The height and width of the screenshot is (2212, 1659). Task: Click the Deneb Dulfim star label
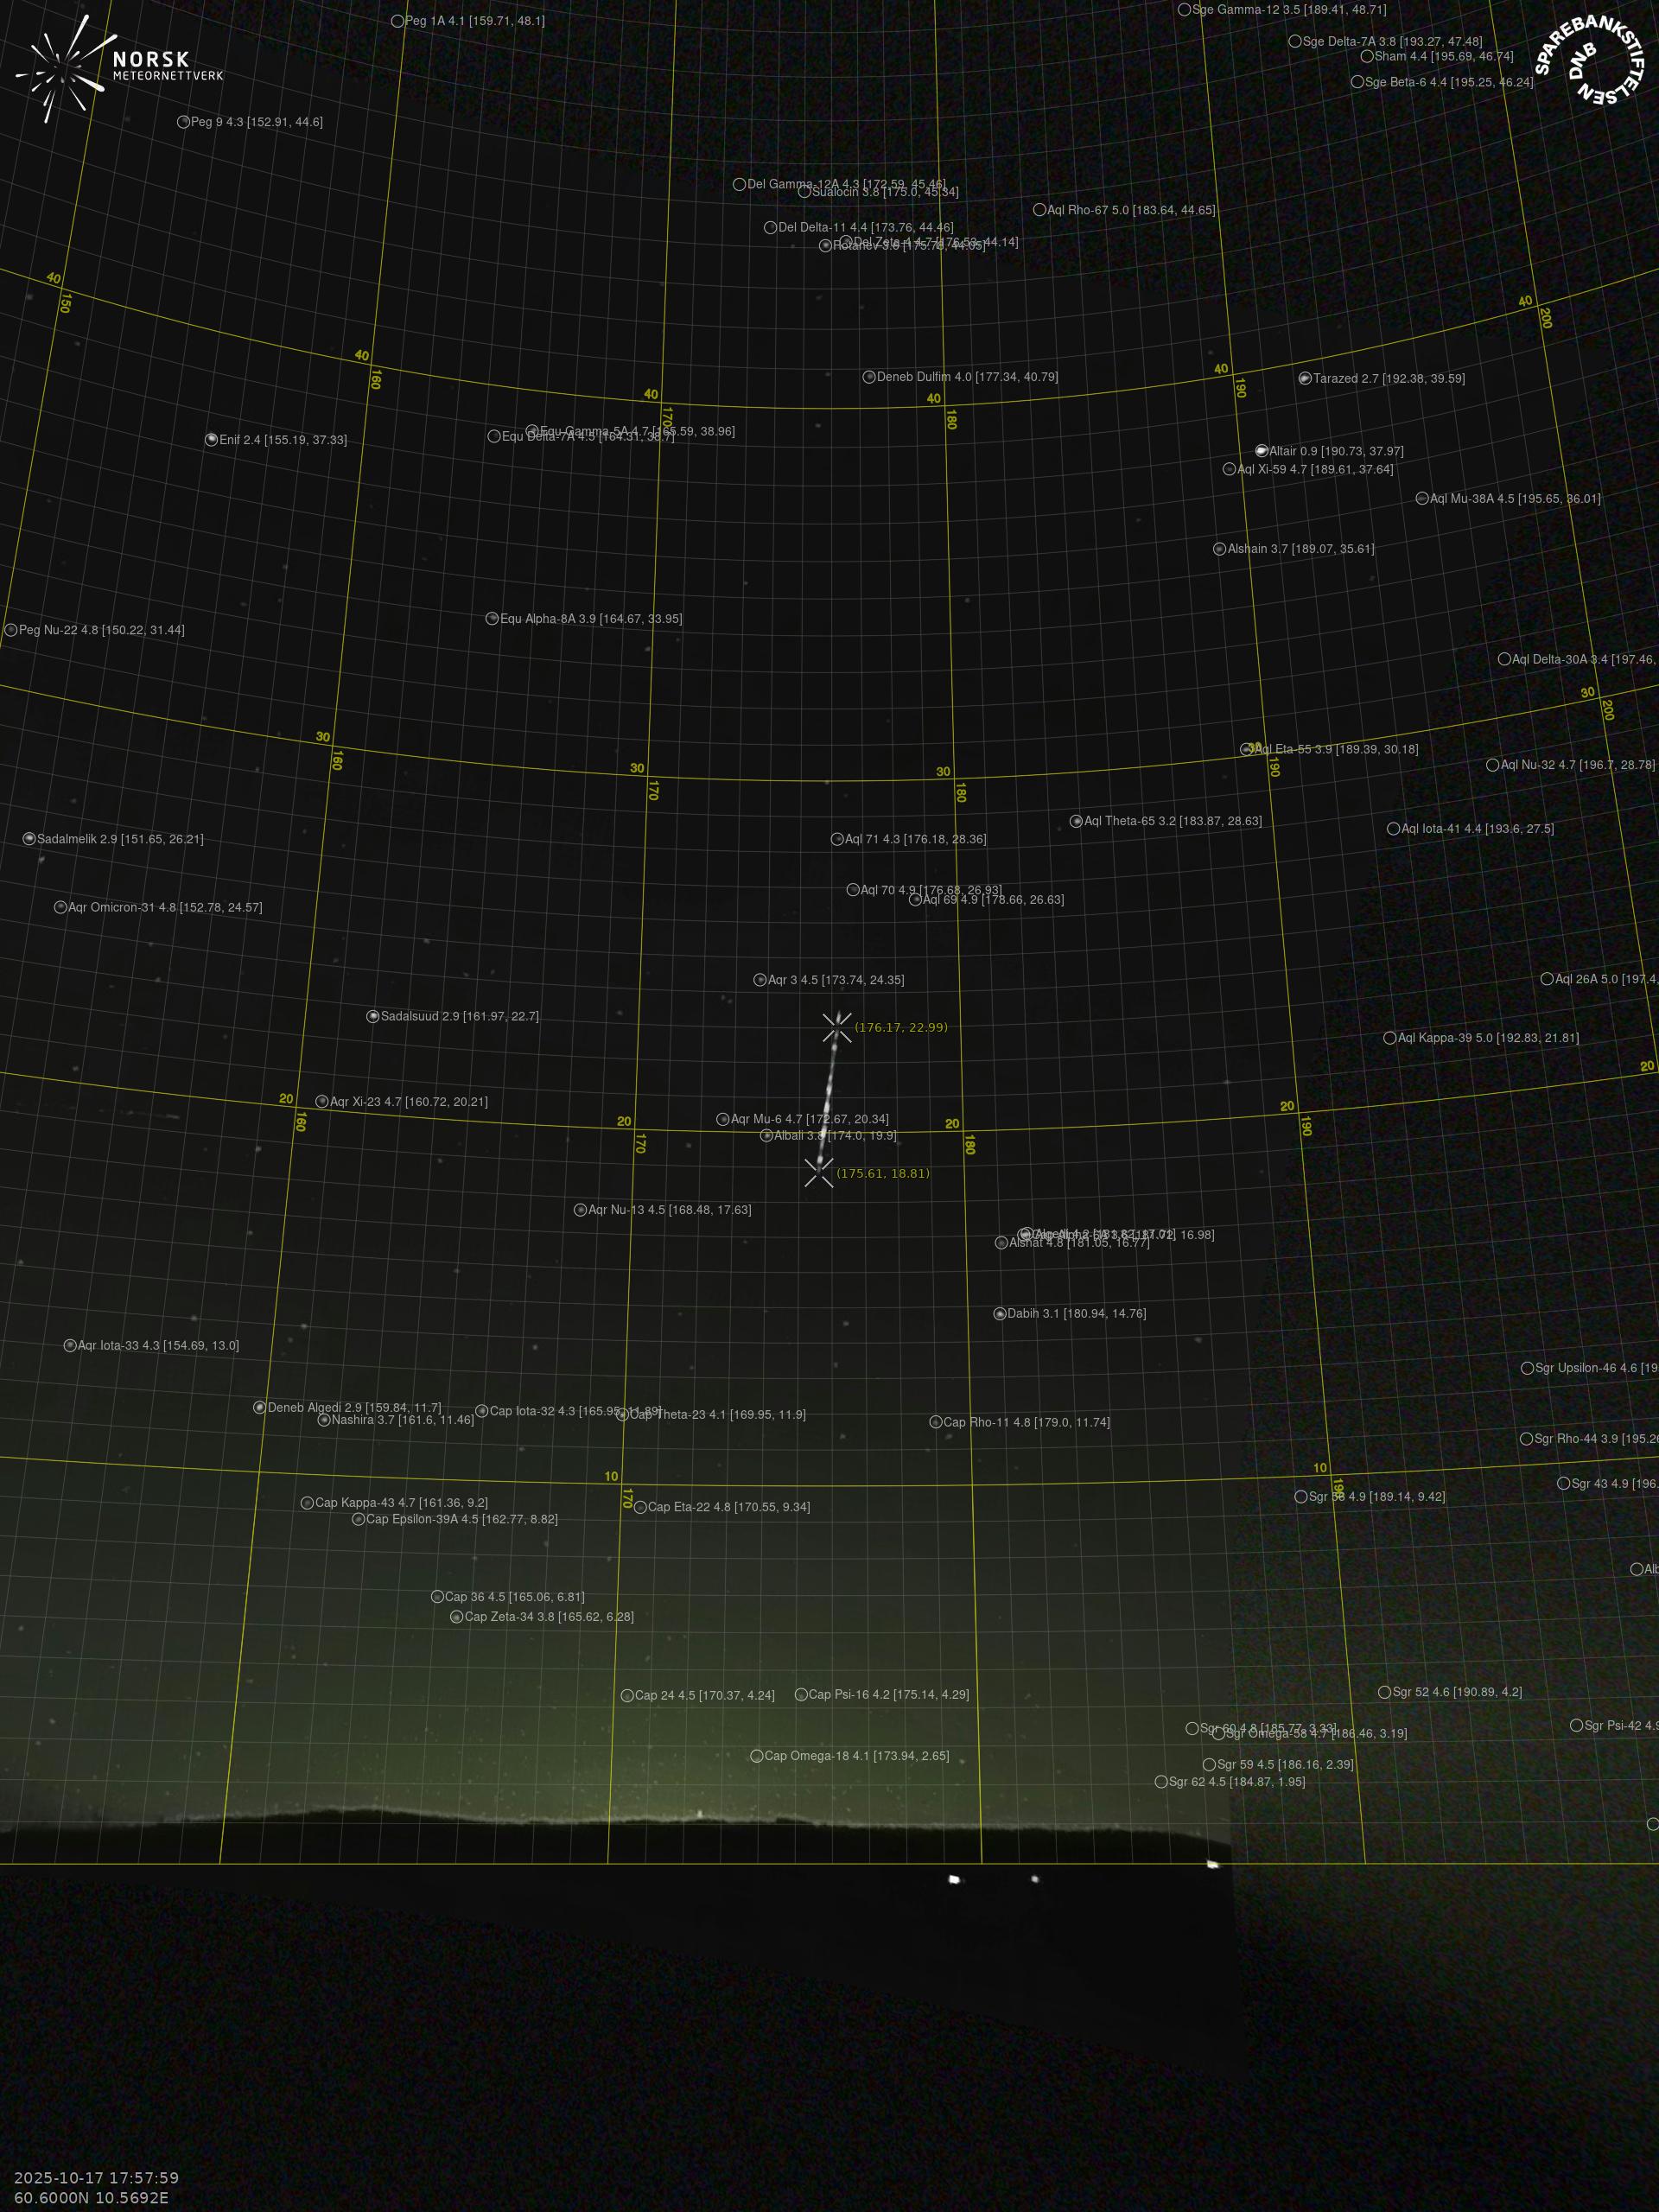966,377
